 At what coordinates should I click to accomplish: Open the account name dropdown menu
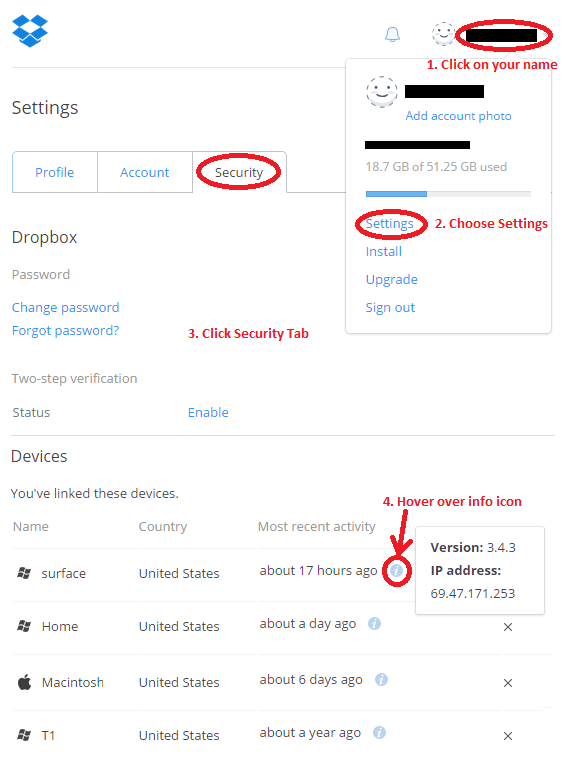click(x=502, y=35)
